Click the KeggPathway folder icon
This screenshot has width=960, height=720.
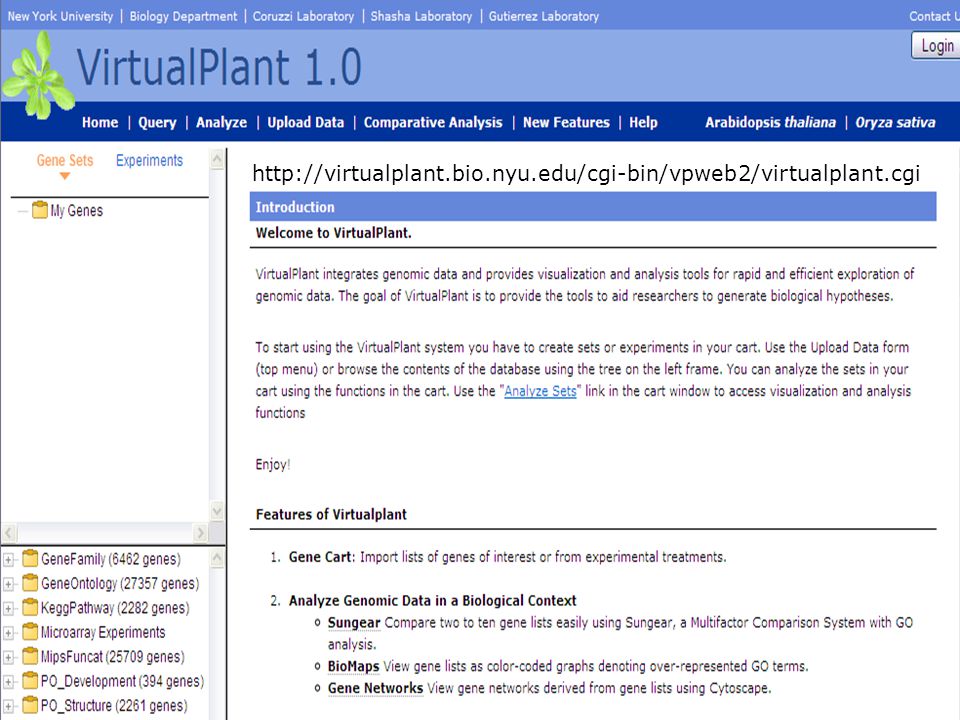pos(30,607)
